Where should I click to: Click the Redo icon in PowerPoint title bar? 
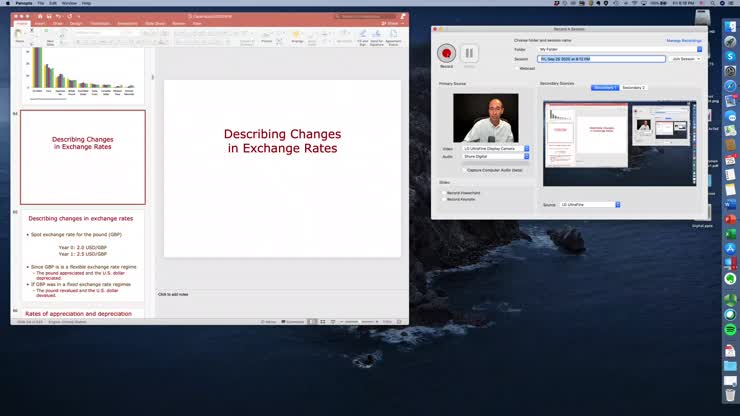point(70,16)
